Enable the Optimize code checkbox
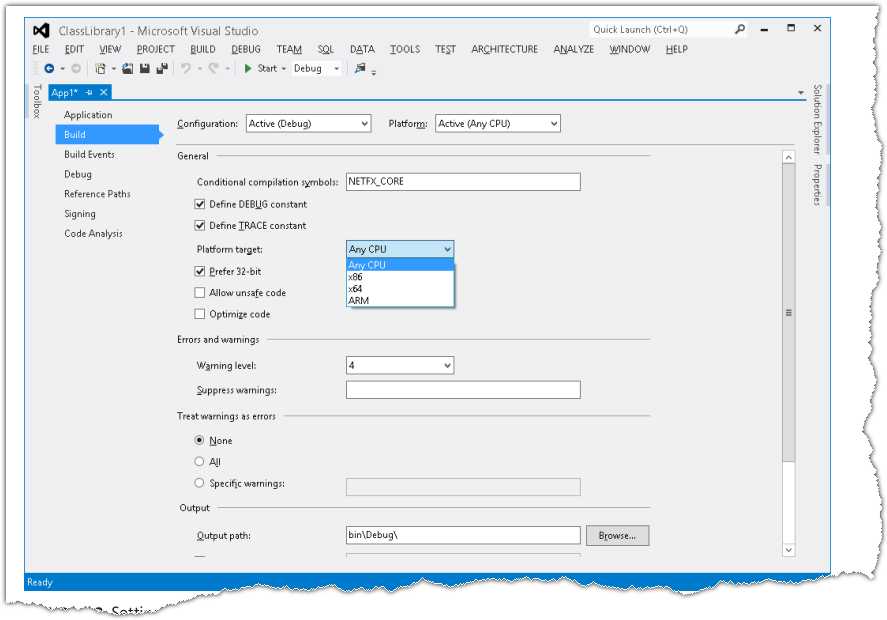This screenshot has height=620, width=887. tap(200, 314)
